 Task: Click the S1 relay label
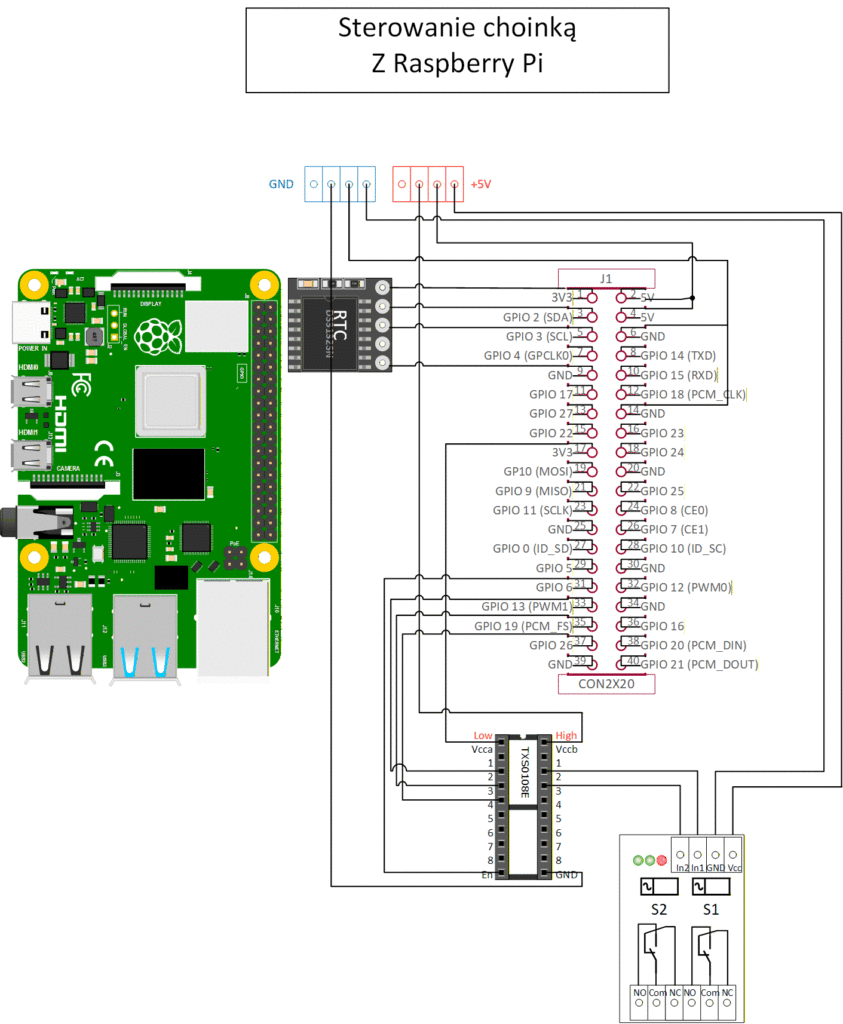pos(710,910)
